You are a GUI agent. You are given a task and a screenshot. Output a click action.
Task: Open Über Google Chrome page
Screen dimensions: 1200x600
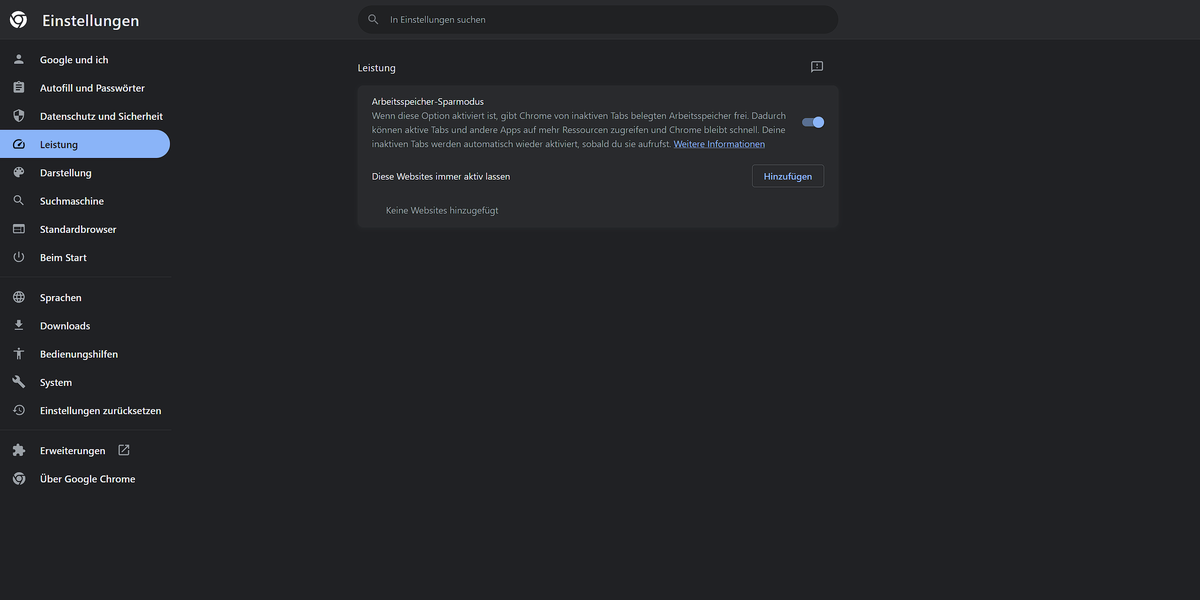coord(85,478)
